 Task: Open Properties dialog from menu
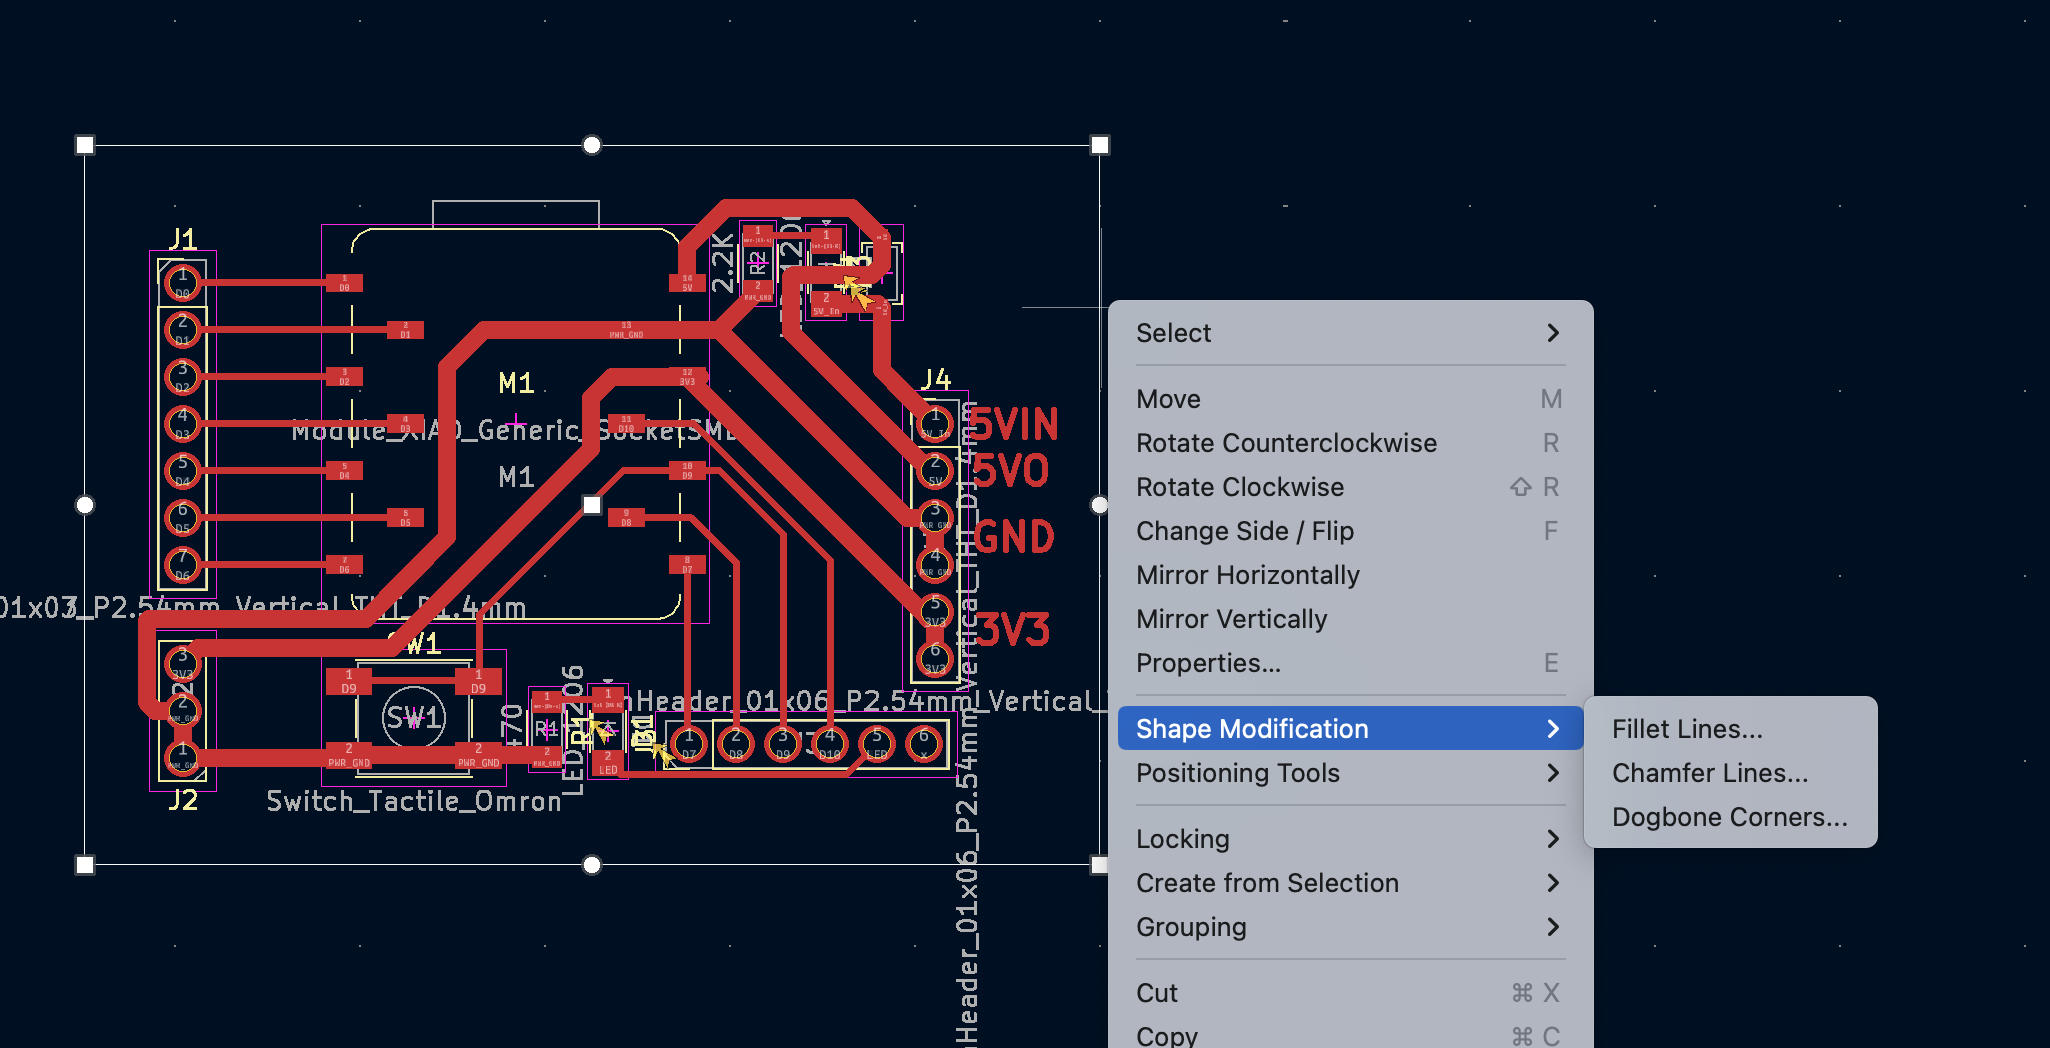(x=1208, y=663)
